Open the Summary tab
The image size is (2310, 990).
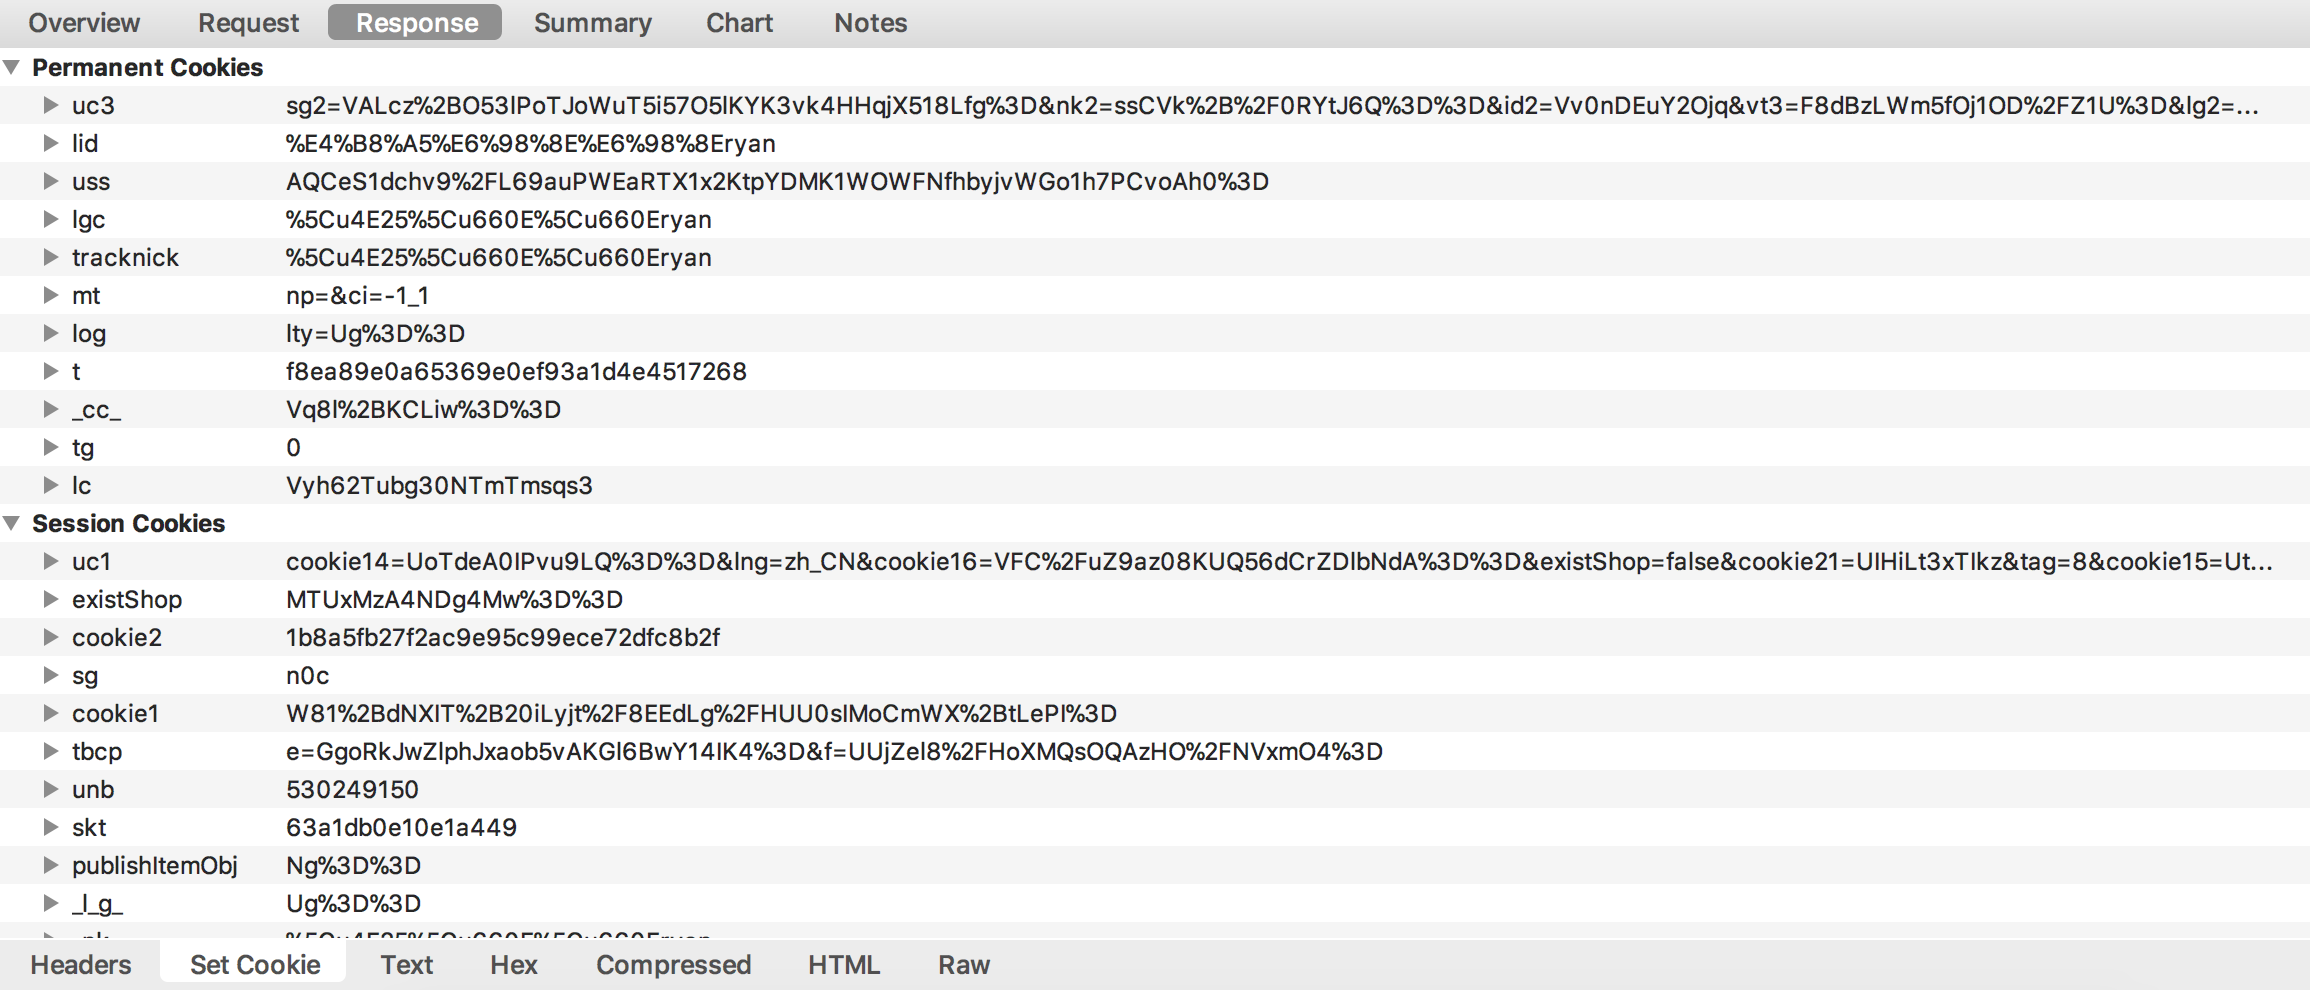[592, 23]
